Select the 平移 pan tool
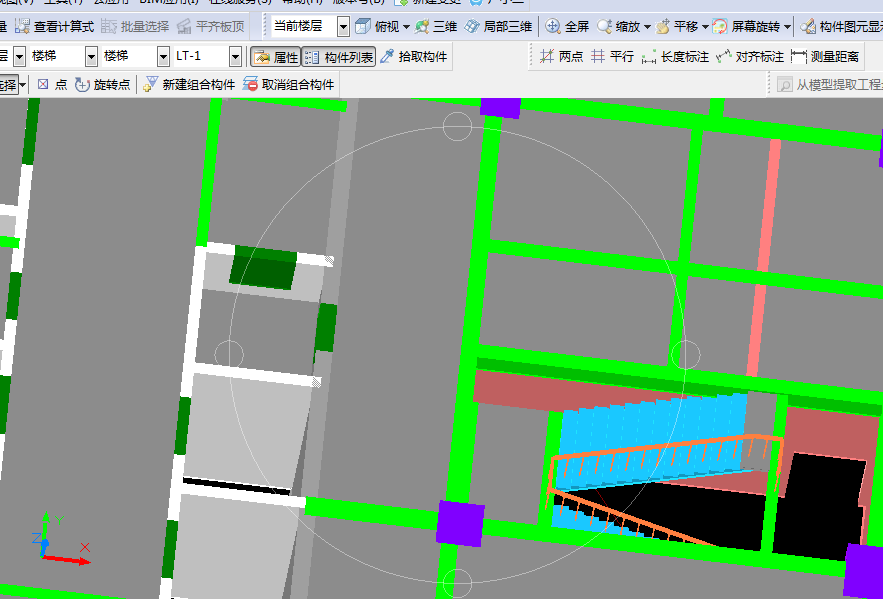 677,26
